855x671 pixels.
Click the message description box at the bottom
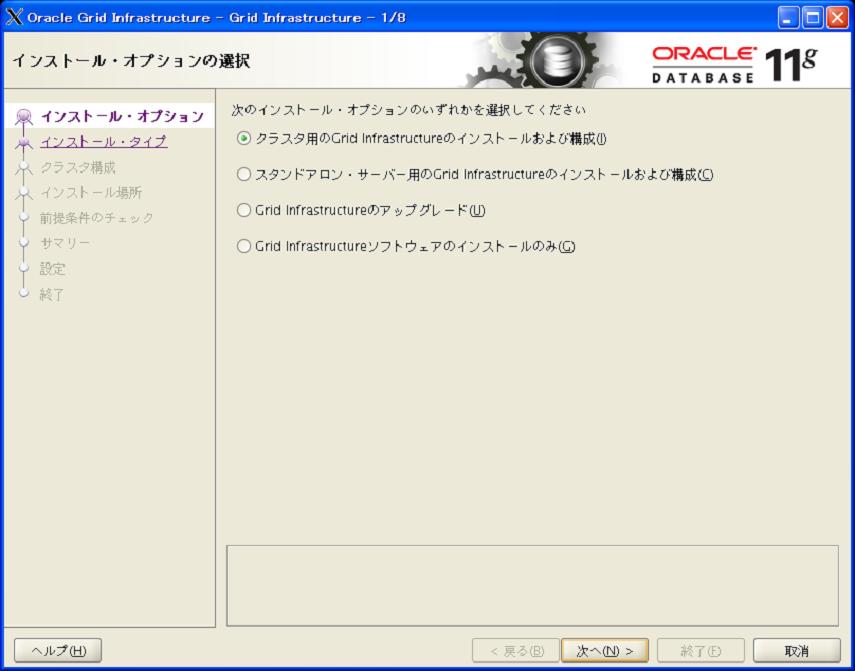[x=532, y=585]
